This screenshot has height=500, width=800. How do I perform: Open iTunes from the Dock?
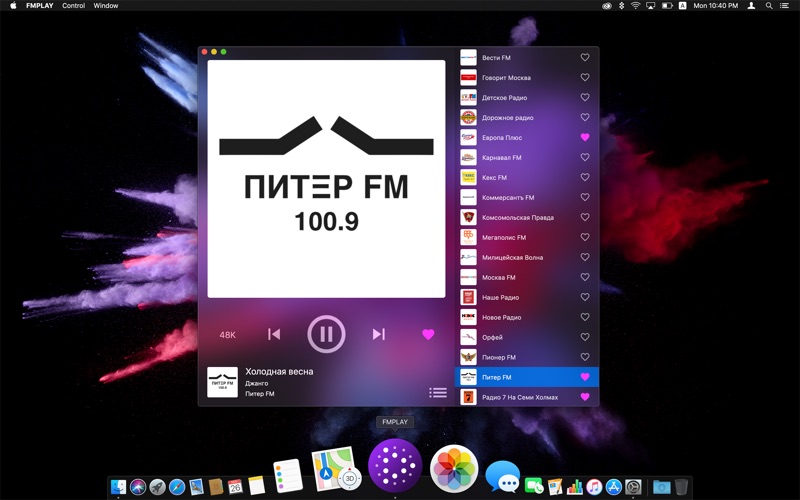594,487
